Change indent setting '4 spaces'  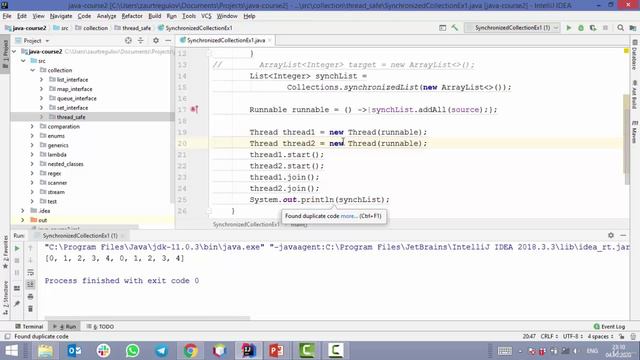click(600, 336)
